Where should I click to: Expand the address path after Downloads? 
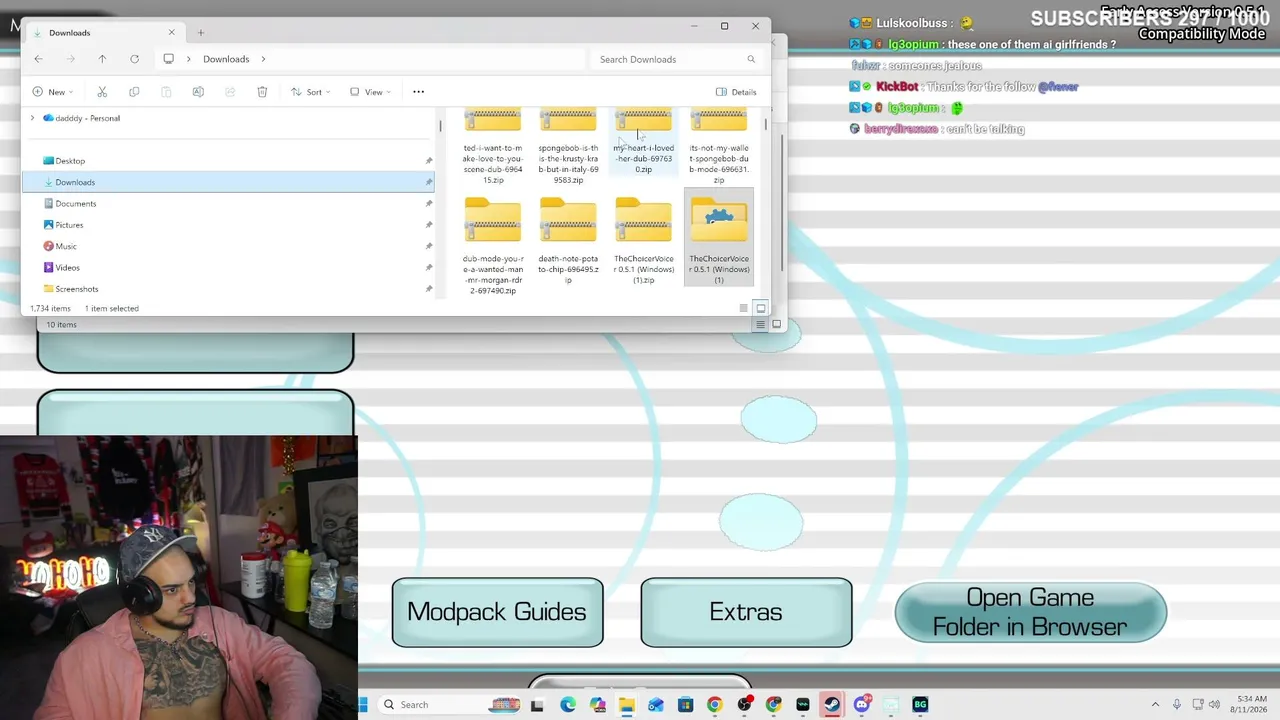263,59
